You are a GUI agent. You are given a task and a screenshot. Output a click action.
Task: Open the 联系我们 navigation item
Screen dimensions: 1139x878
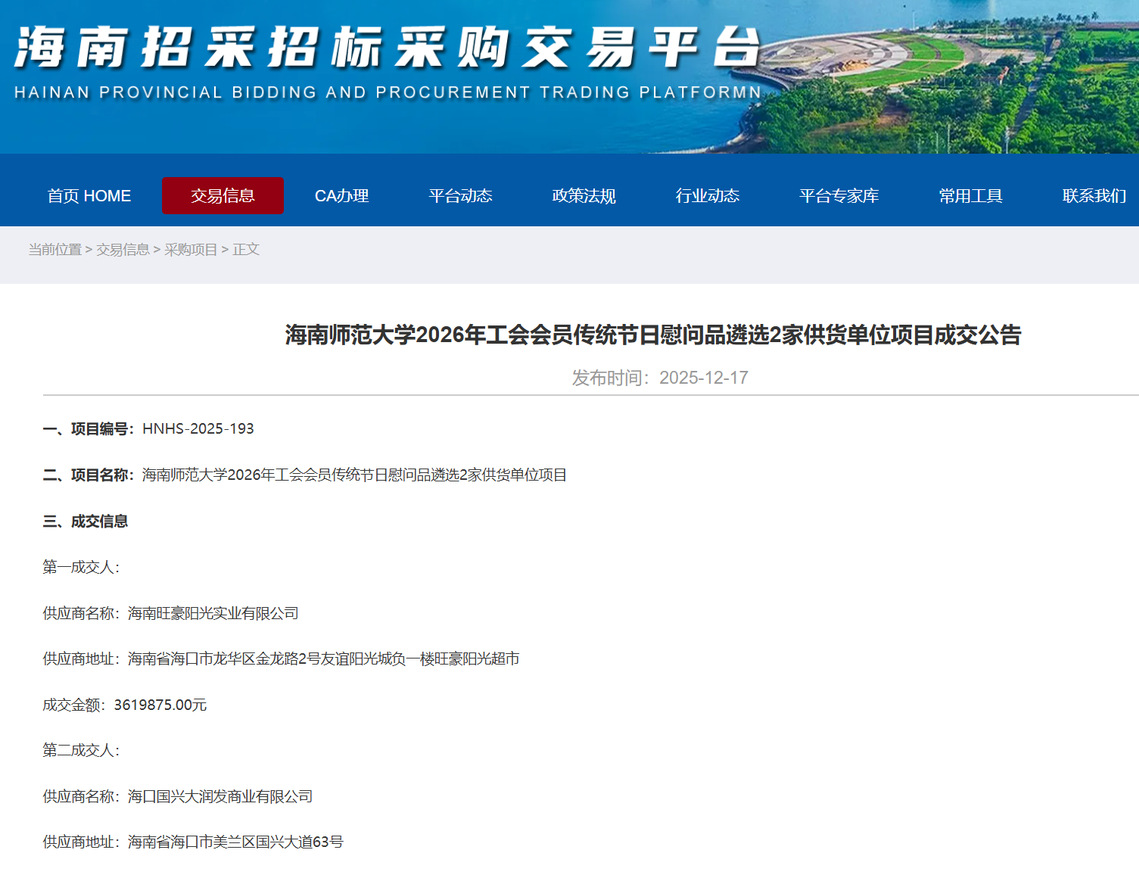pos(1094,196)
